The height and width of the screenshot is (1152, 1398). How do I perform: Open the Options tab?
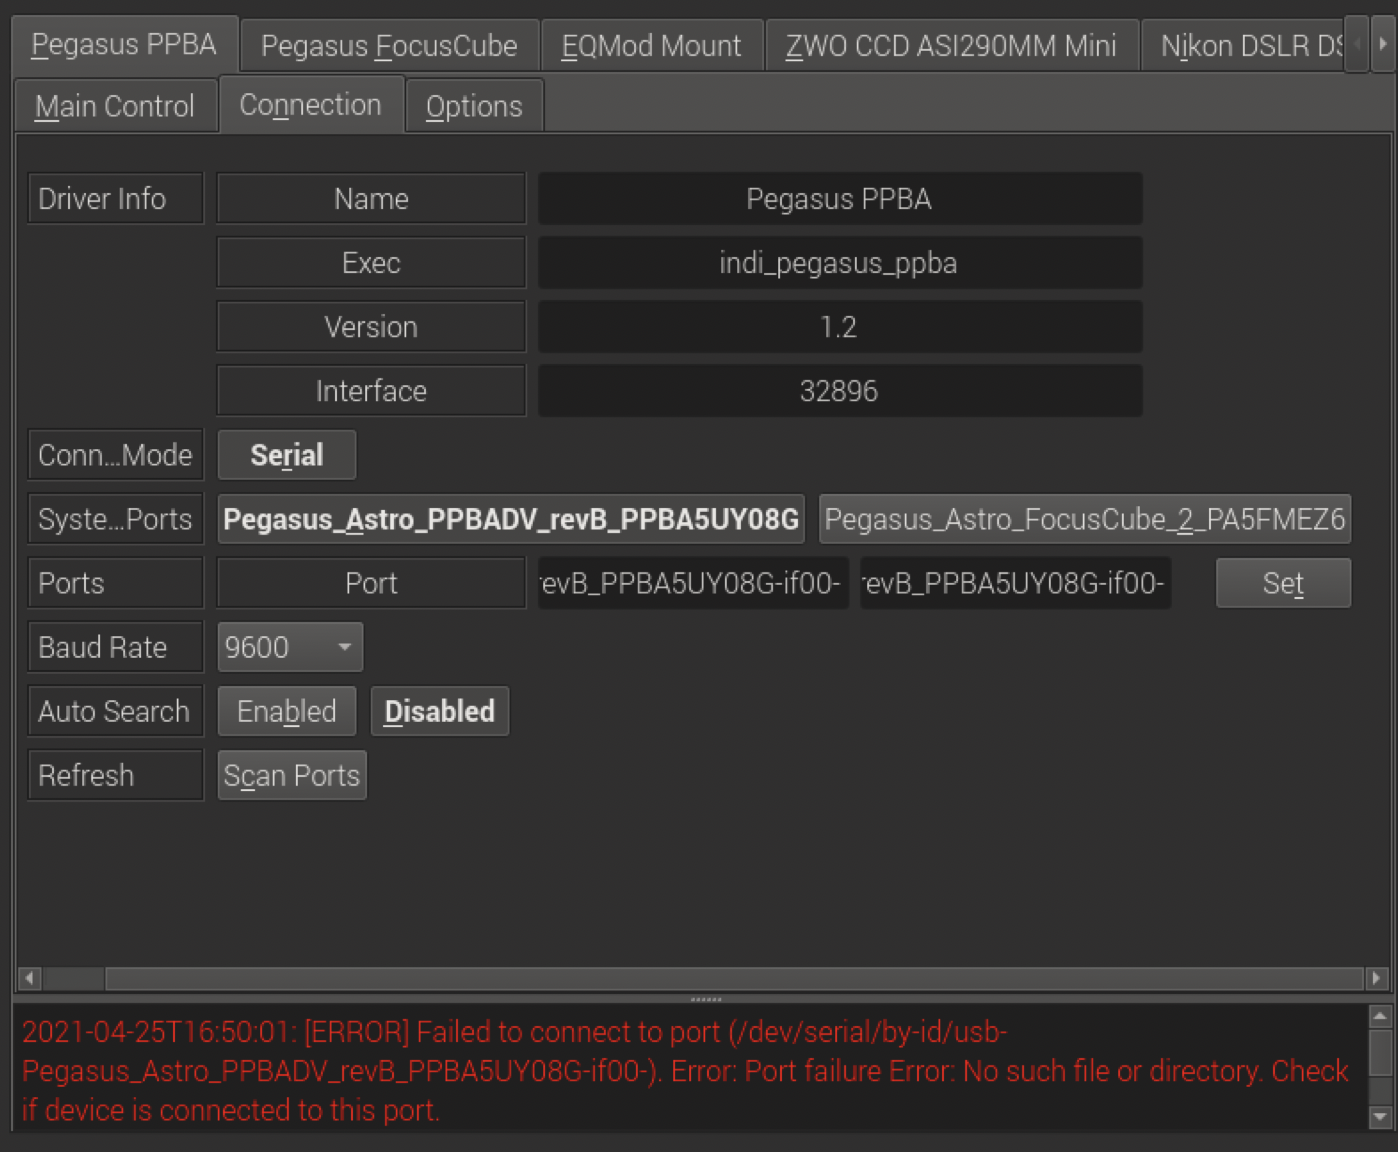(474, 106)
